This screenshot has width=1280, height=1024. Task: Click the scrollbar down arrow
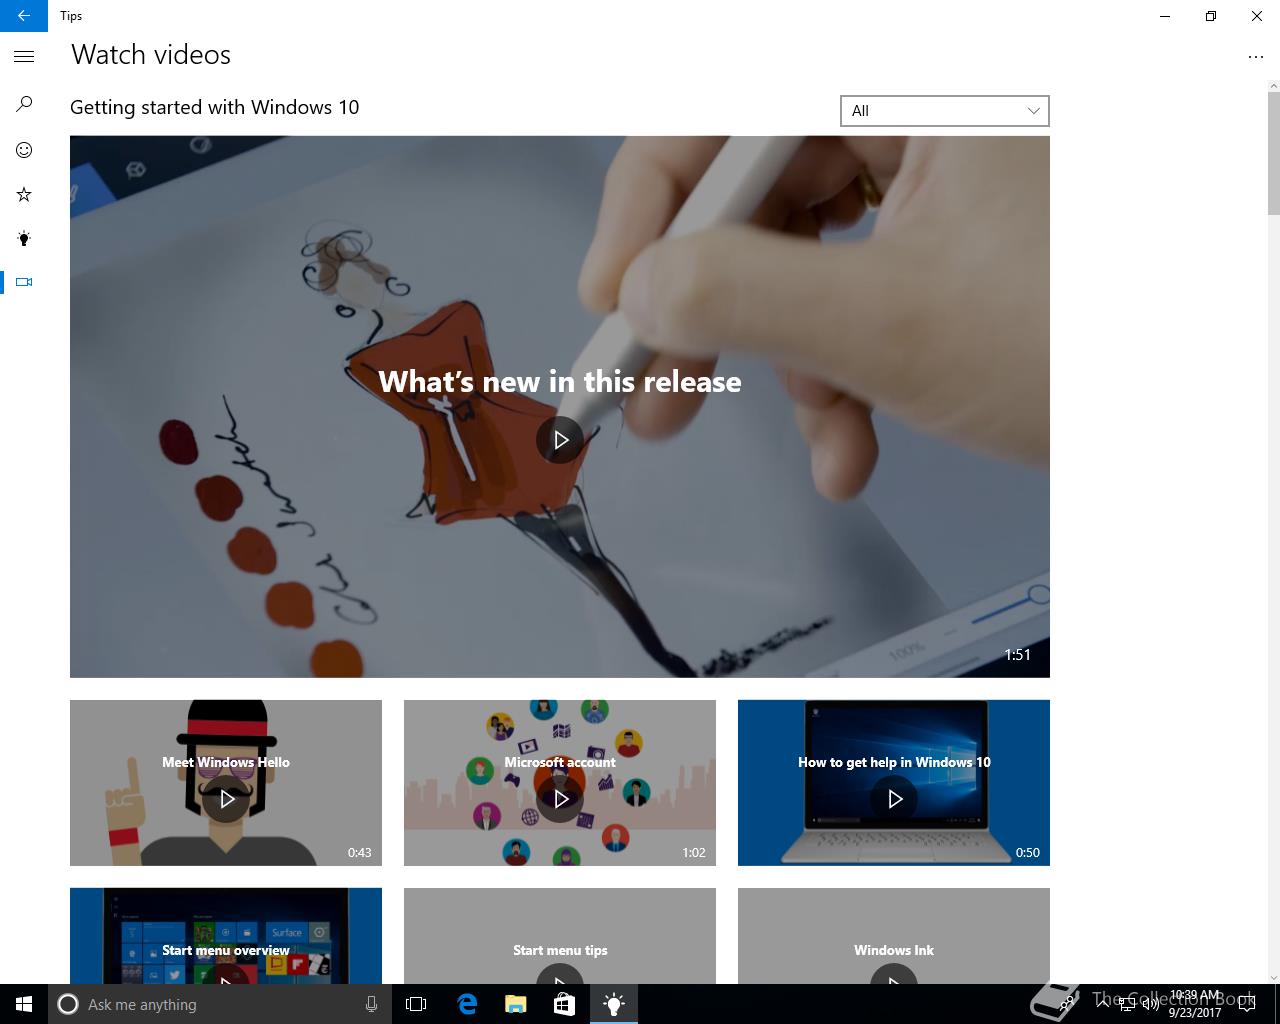pyautogui.click(x=1273, y=977)
